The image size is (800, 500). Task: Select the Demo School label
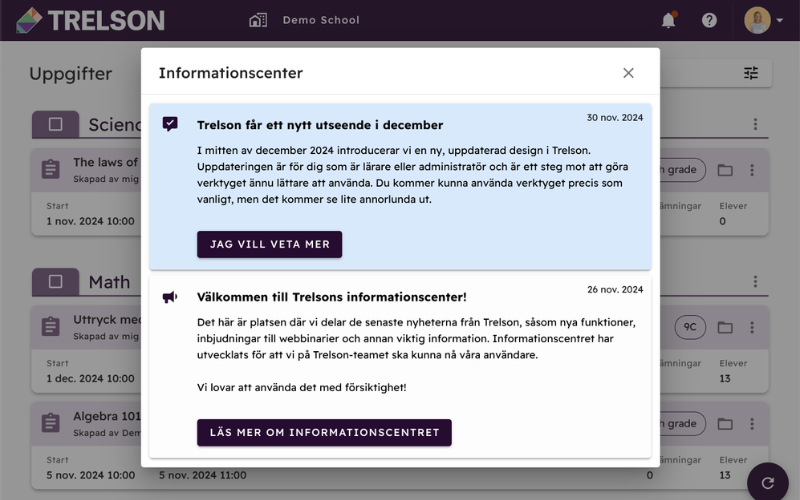321,20
